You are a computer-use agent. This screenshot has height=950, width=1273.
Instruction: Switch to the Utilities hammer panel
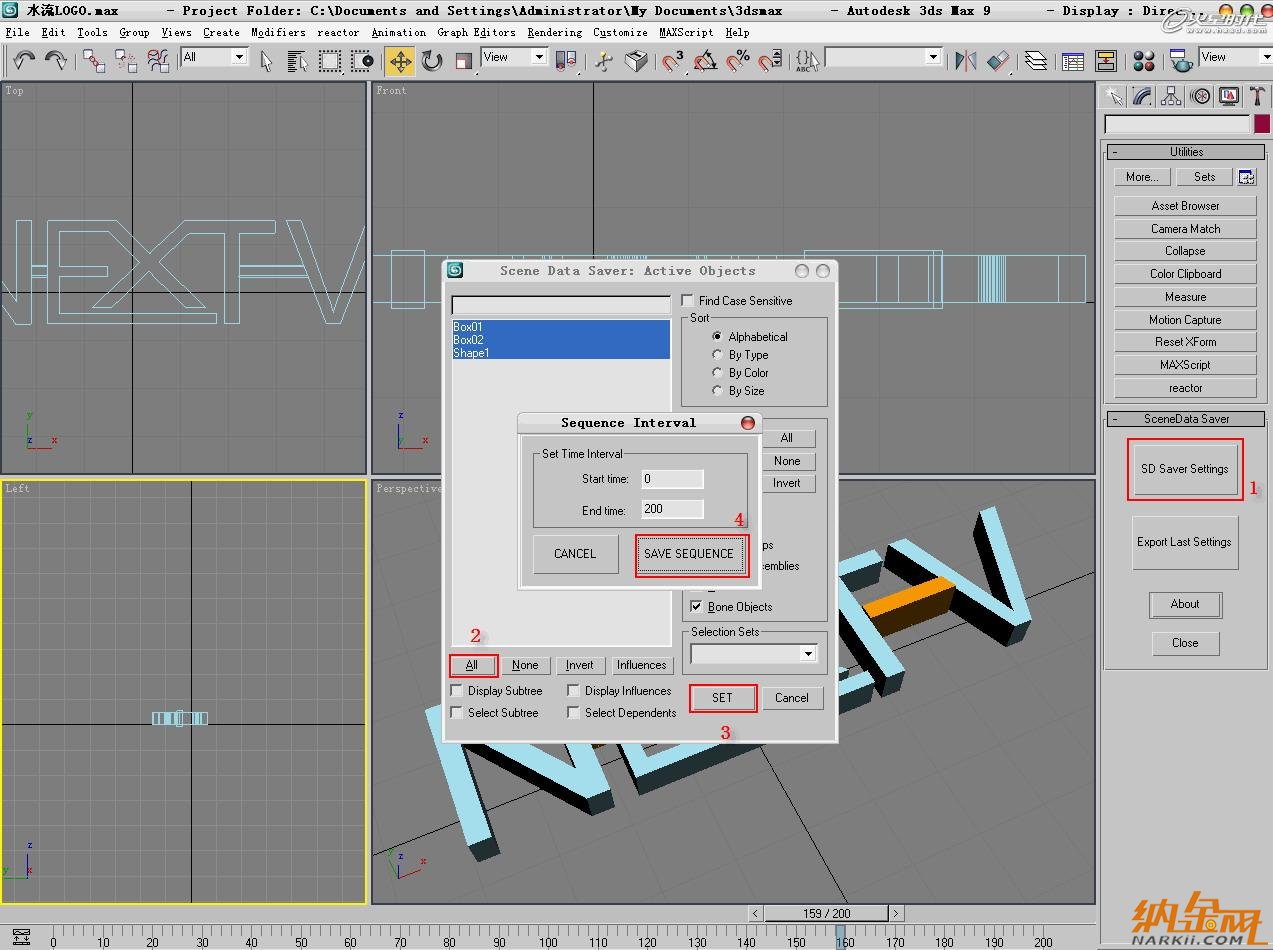[1257, 96]
